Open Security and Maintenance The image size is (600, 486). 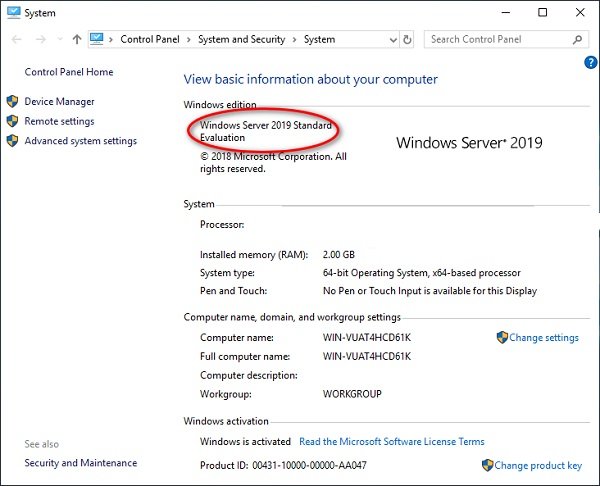pyautogui.click(x=81, y=463)
